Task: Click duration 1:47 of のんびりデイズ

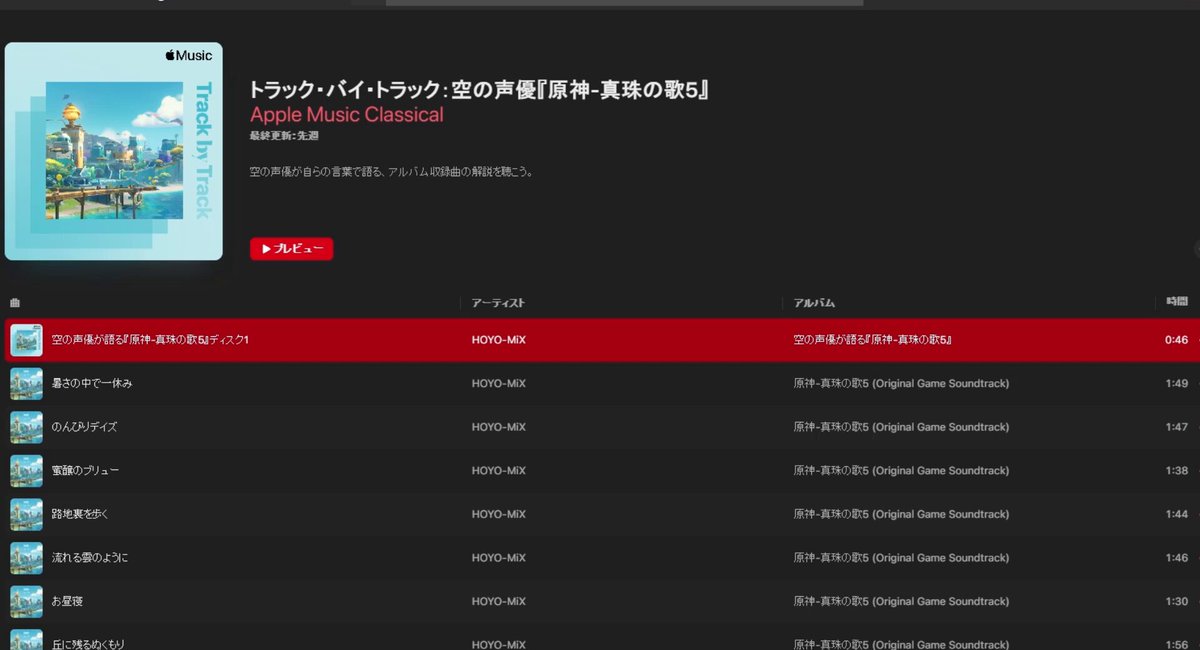Action: 1177,427
